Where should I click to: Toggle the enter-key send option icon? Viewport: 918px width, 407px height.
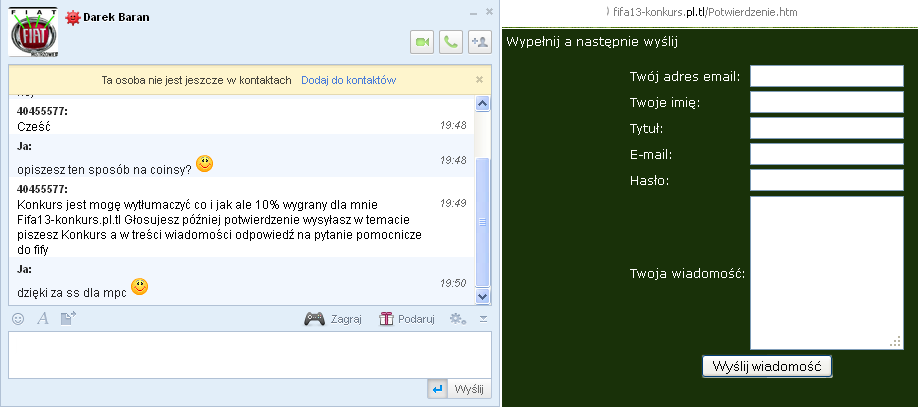point(437,389)
